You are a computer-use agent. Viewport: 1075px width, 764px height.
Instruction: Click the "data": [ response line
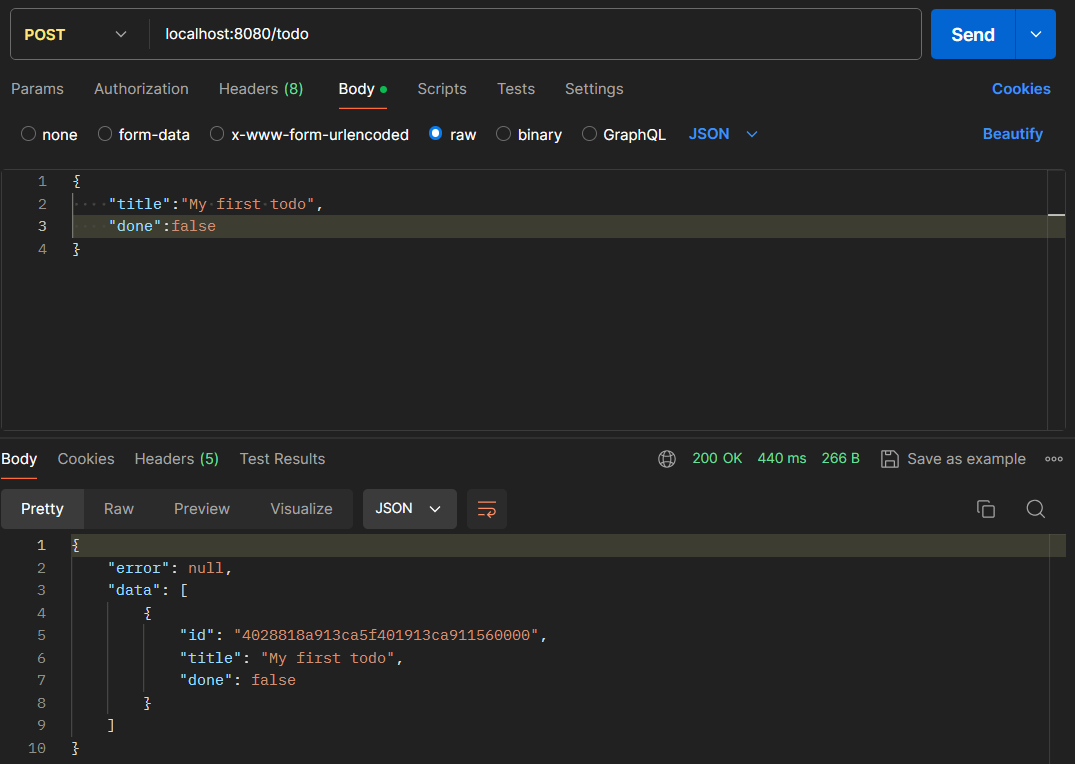click(147, 590)
